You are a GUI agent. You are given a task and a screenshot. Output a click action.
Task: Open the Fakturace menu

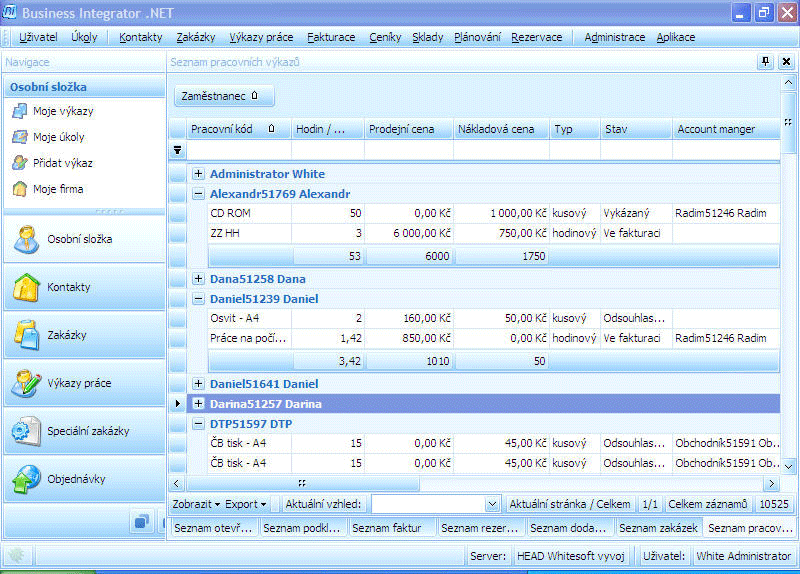331,37
